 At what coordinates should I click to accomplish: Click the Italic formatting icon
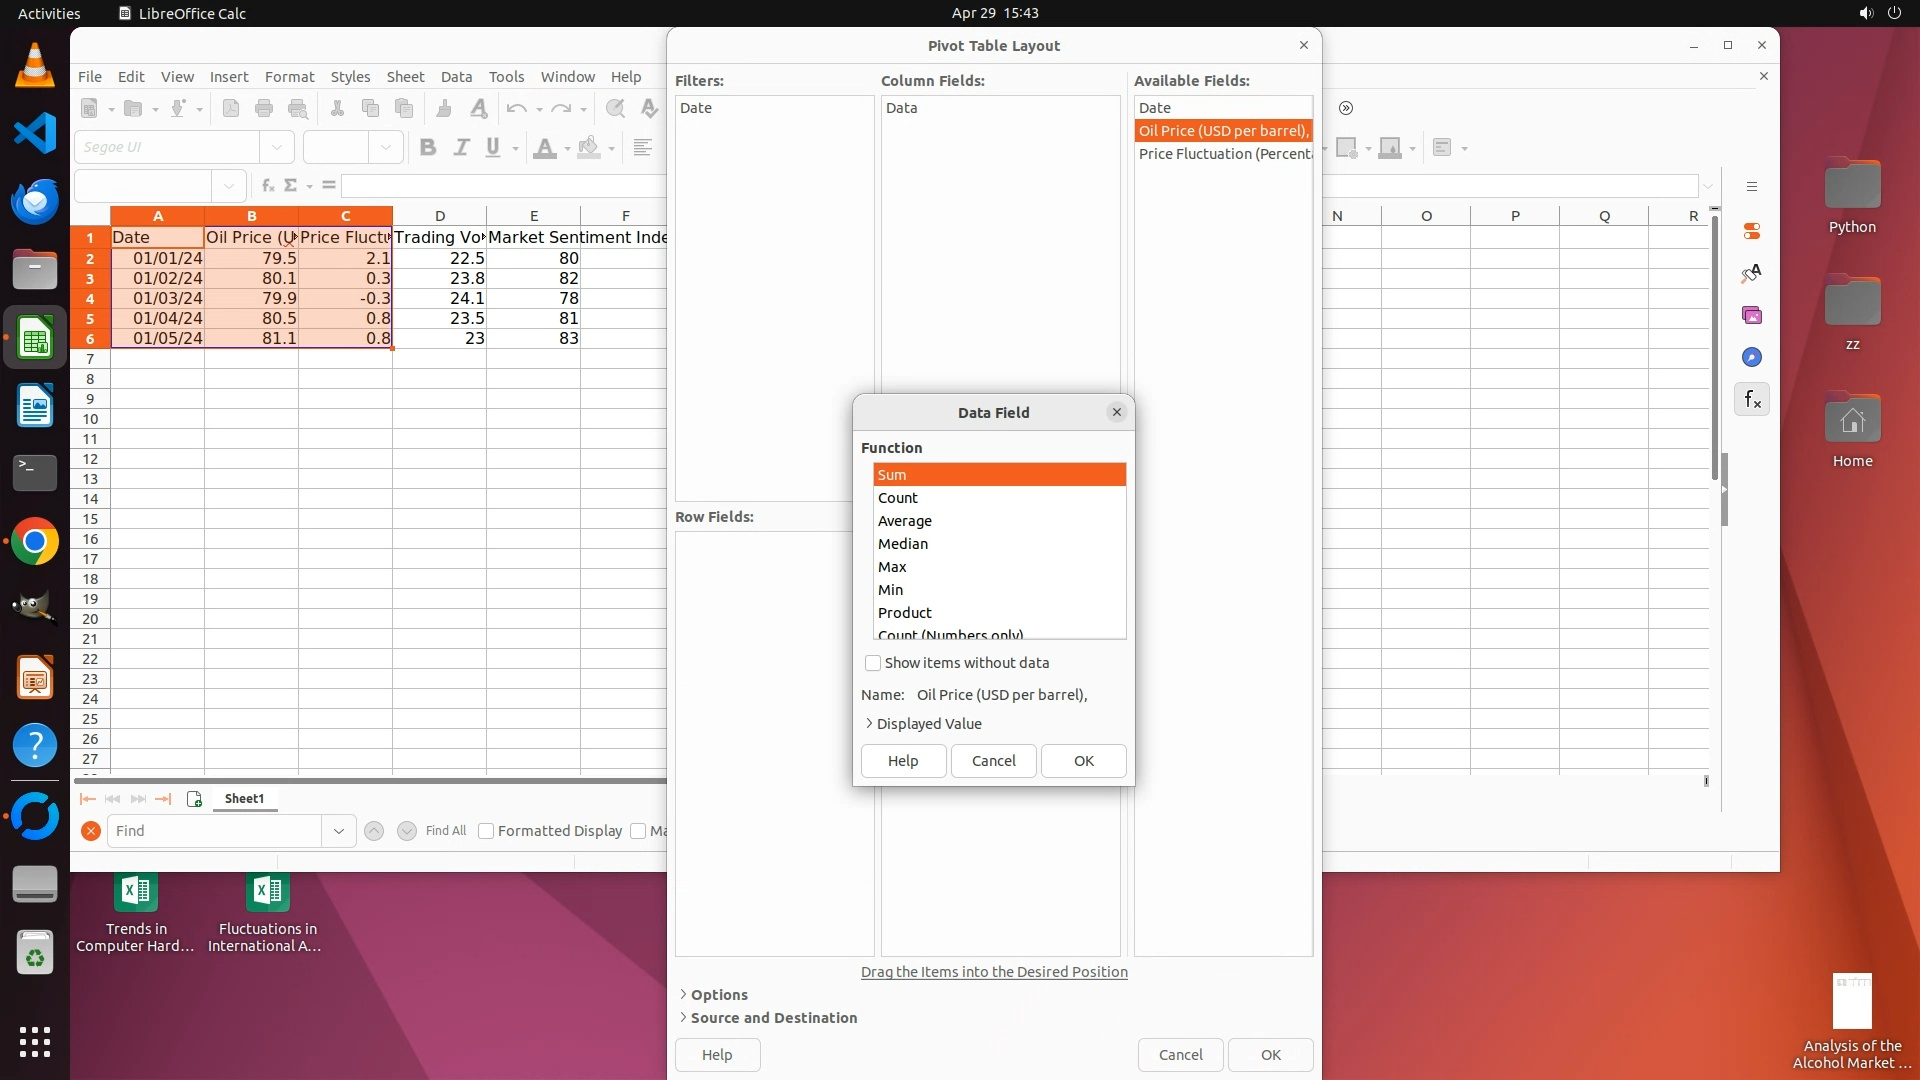[x=461, y=148]
